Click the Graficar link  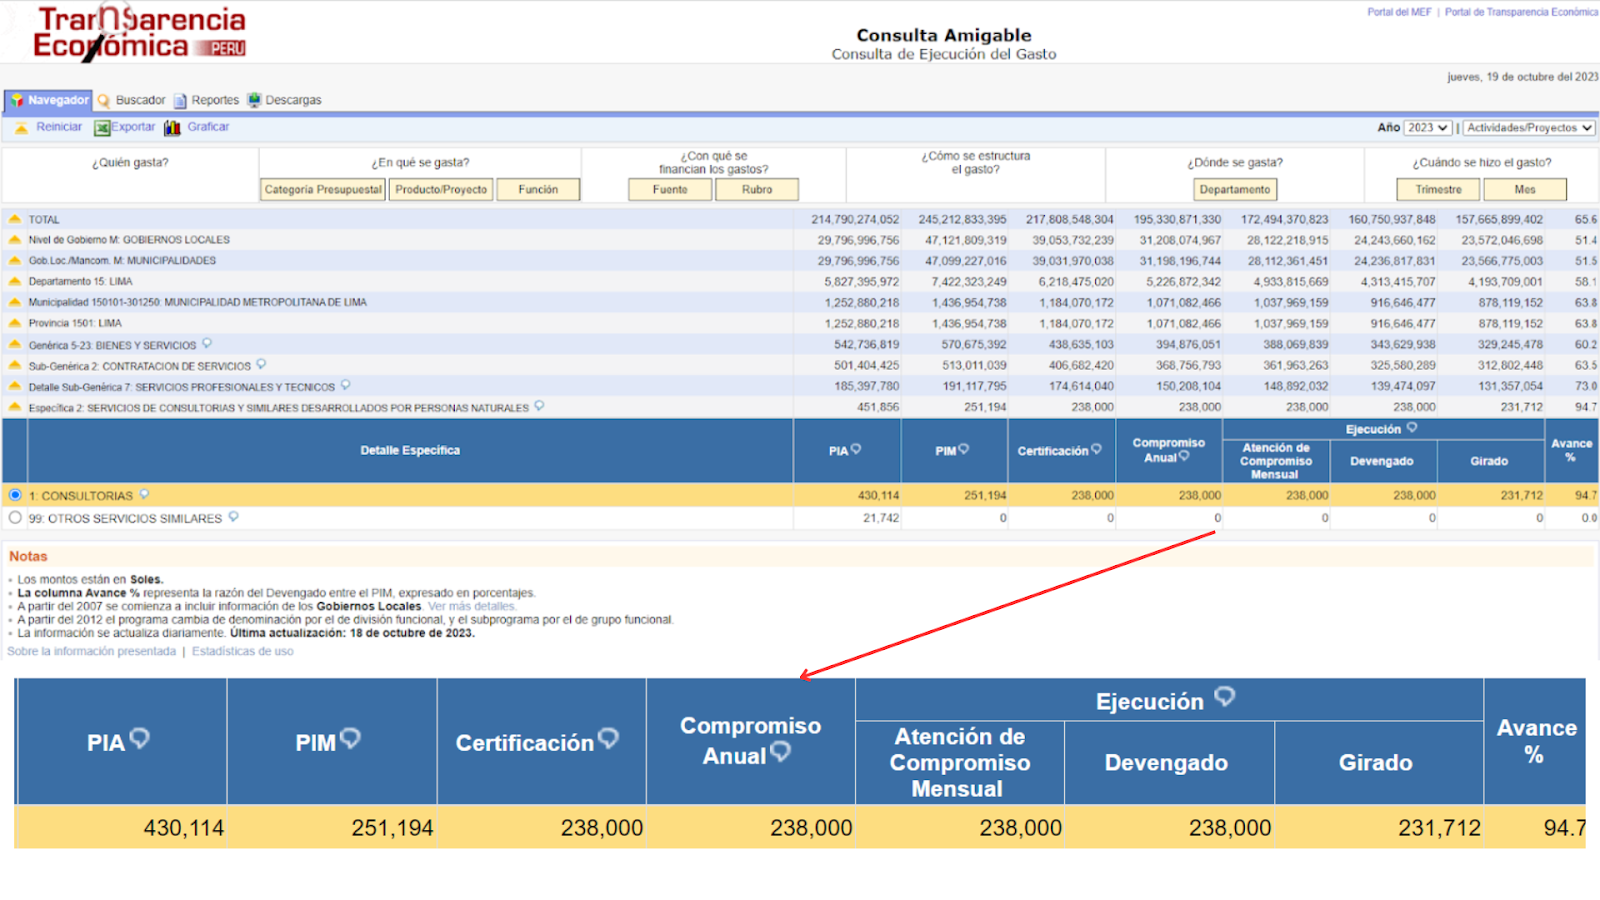point(208,127)
